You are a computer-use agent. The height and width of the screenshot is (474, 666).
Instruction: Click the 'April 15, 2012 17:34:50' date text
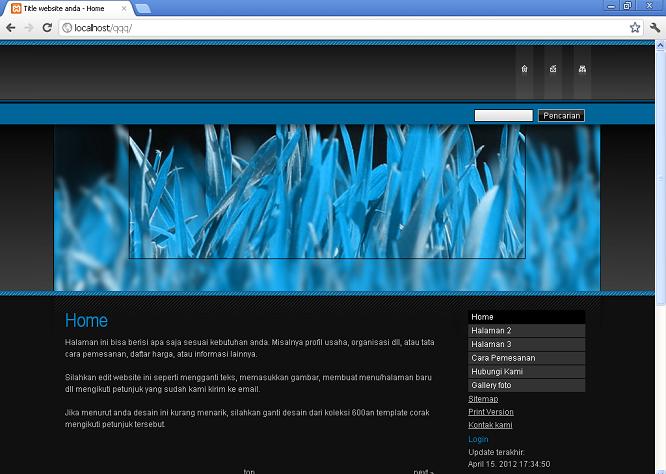point(509,464)
